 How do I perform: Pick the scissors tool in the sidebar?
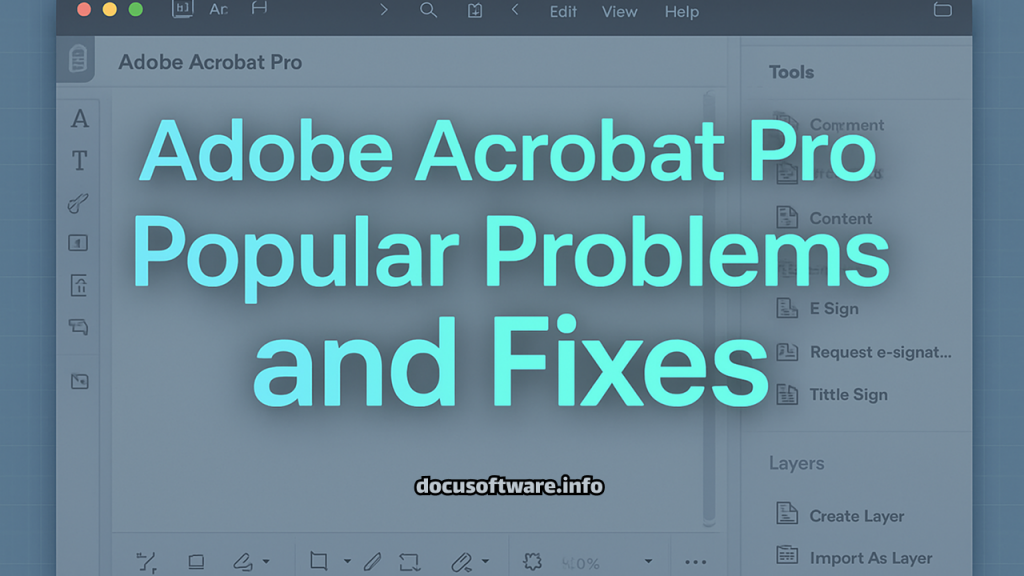[79, 201]
